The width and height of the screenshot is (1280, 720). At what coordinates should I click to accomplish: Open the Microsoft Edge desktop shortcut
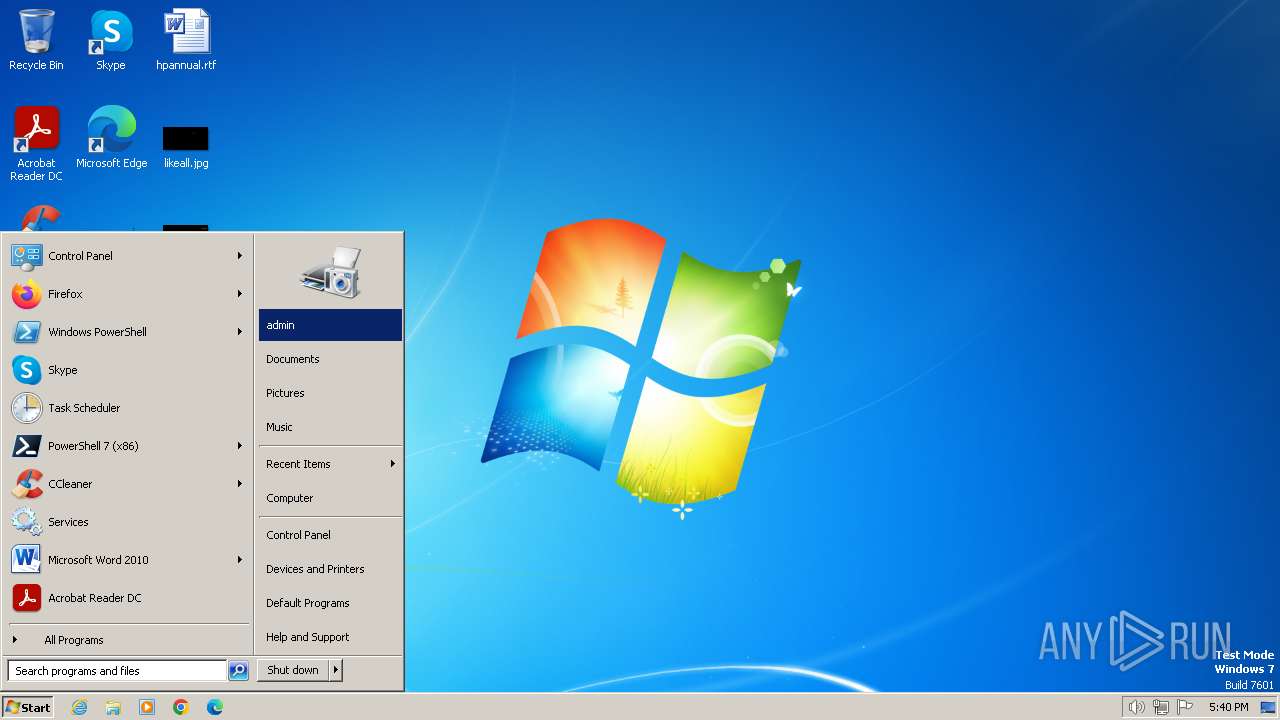click(111, 137)
